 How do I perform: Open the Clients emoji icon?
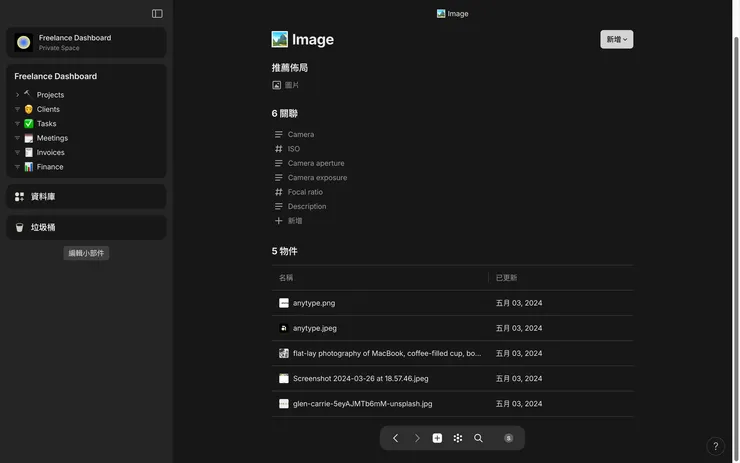click(x=28, y=109)
